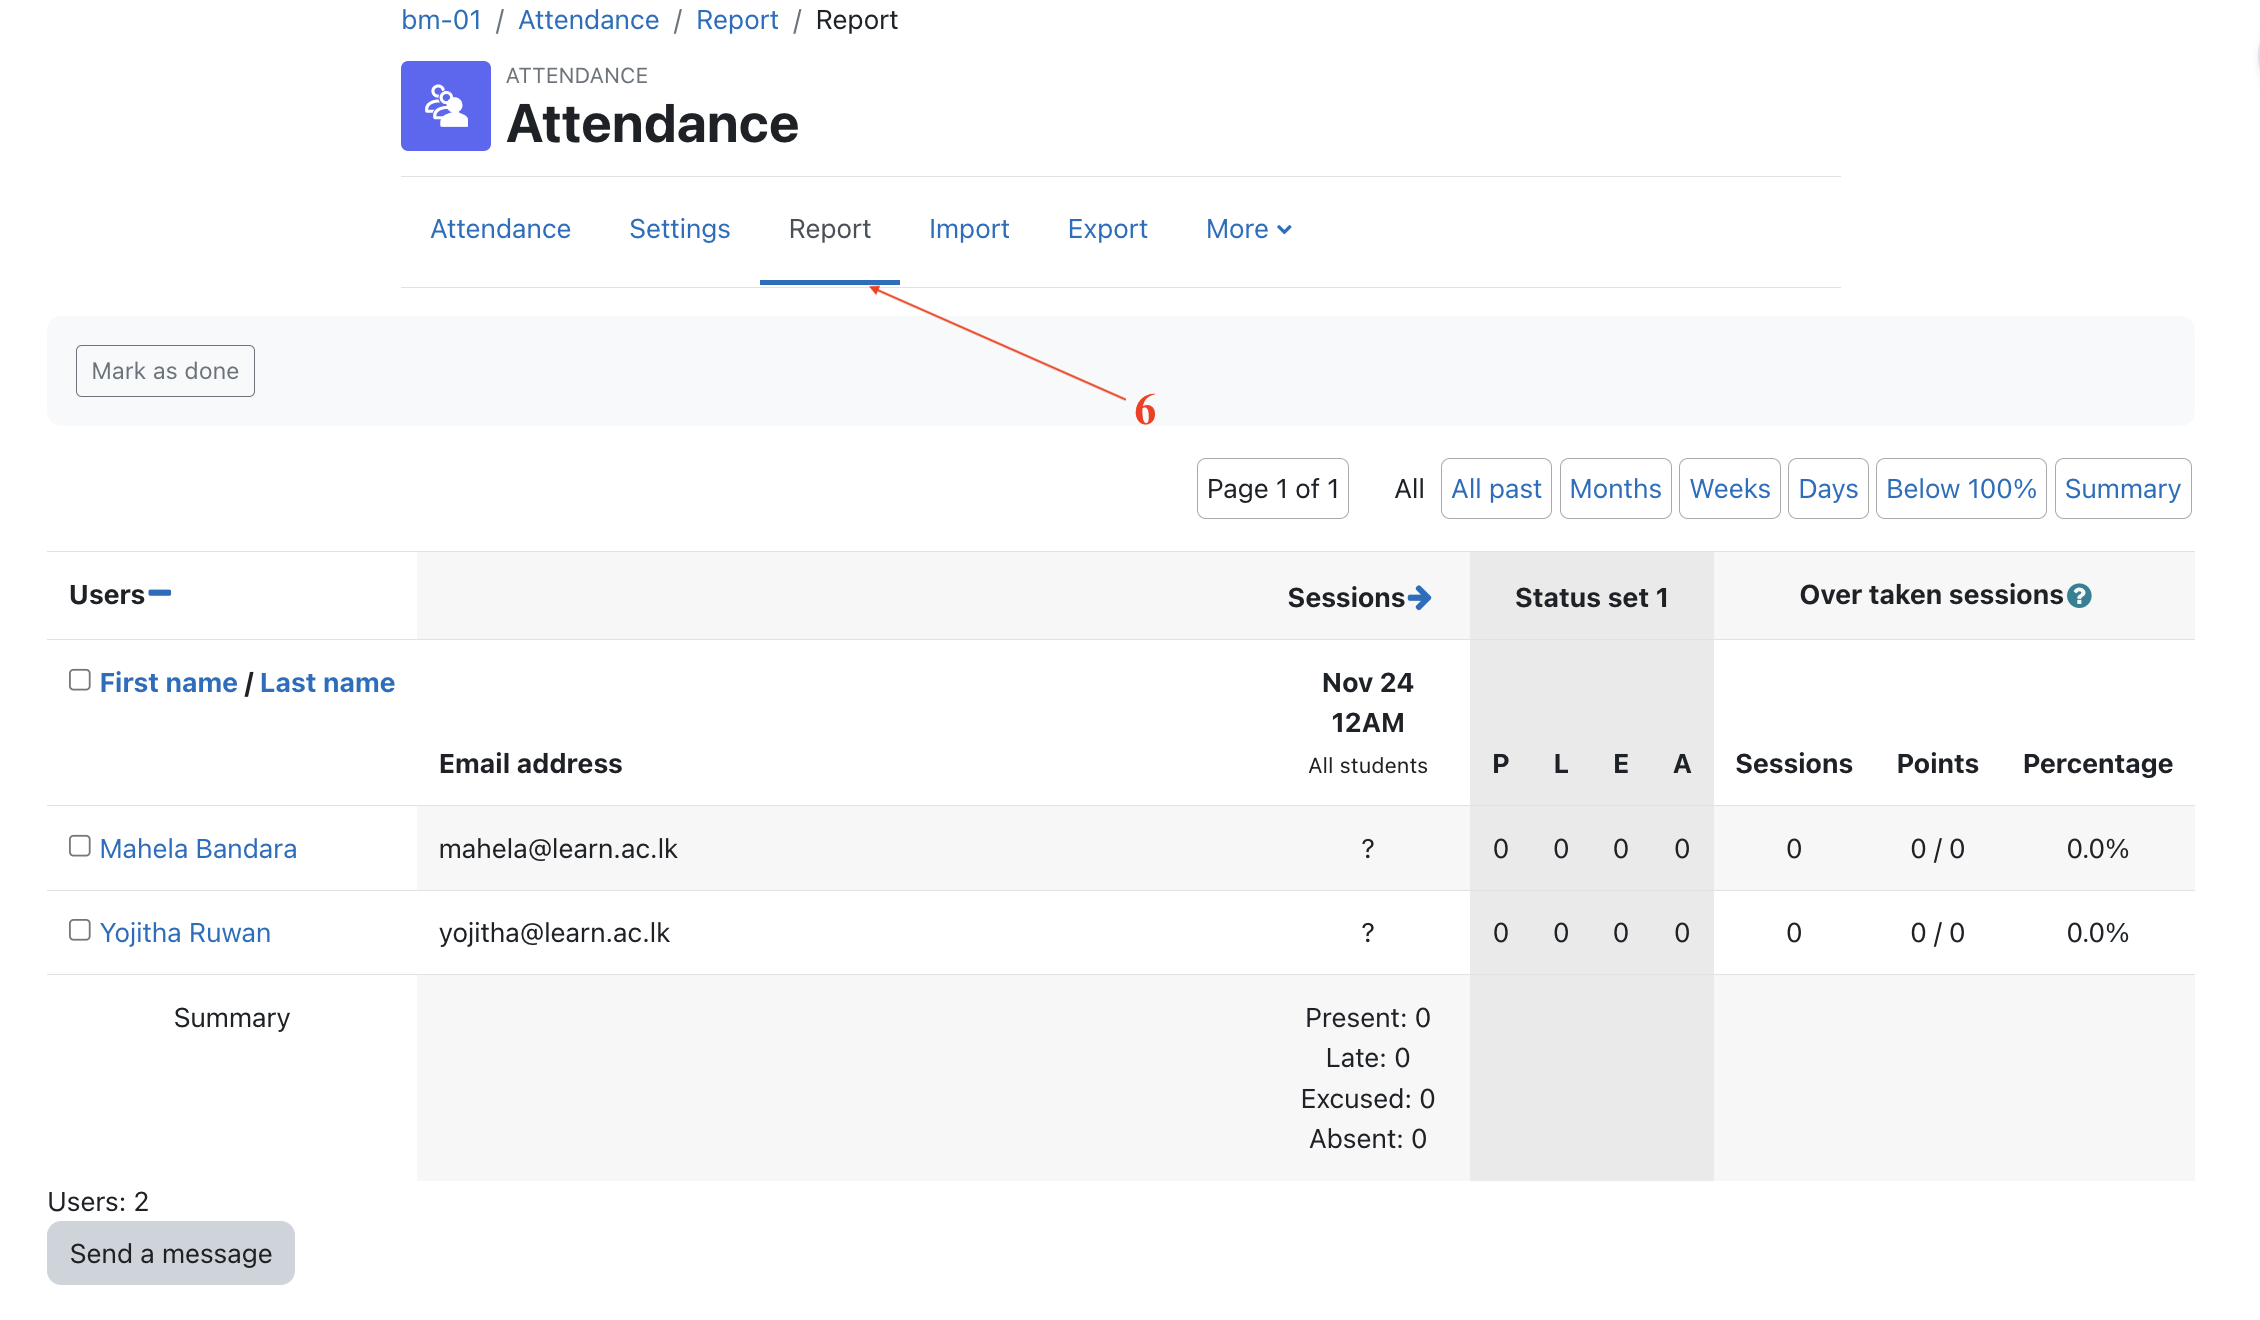Click the Attendance module icon
Viewport: 2260px width, 1320px height.
[x=445, y=106]
